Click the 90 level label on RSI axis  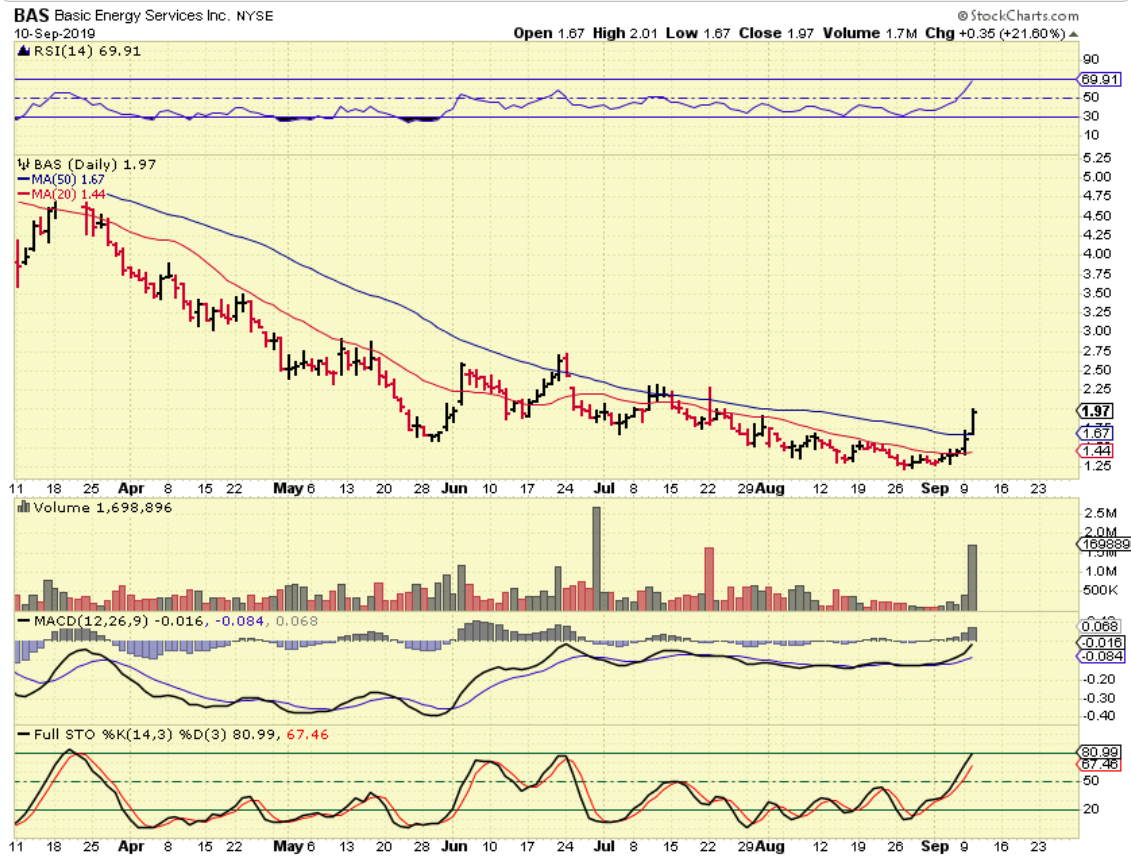pos(1091,60)
